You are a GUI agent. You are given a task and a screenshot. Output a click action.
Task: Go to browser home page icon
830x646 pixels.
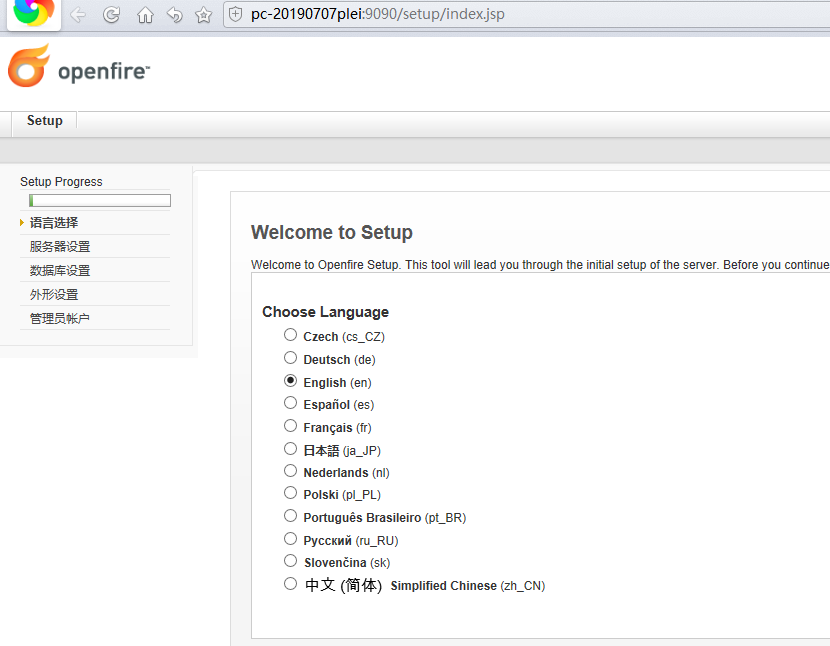[145, 15]
